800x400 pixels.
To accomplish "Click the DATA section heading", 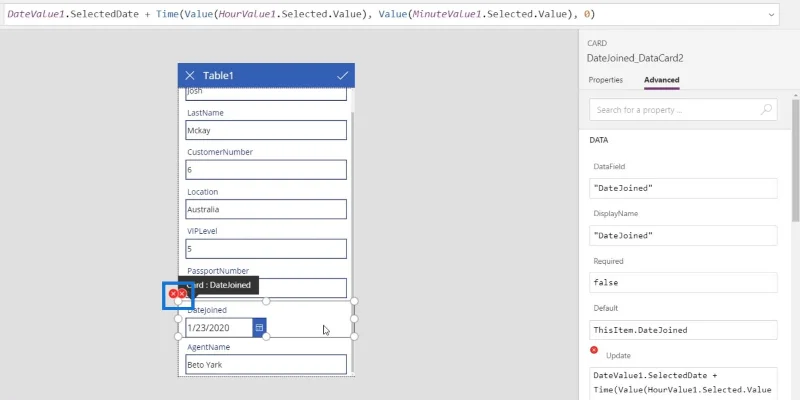I will (x=598, y=140).
